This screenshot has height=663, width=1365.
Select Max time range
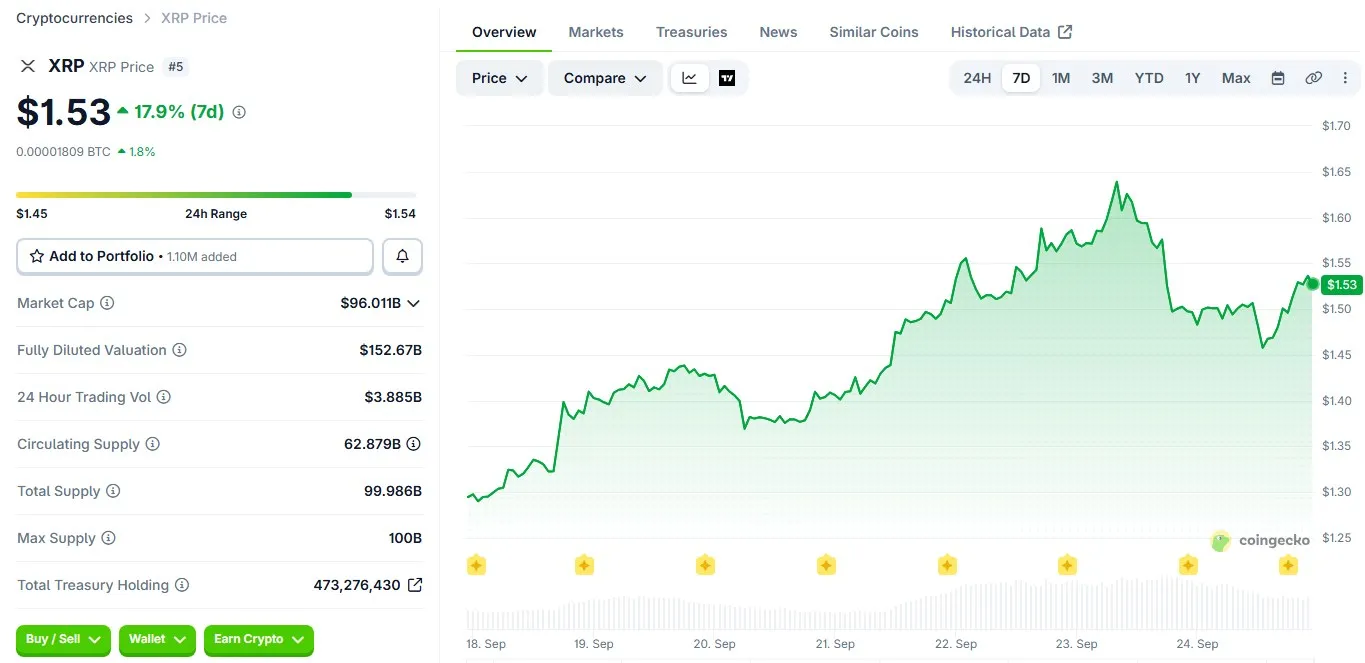(x=1236, y=78)
